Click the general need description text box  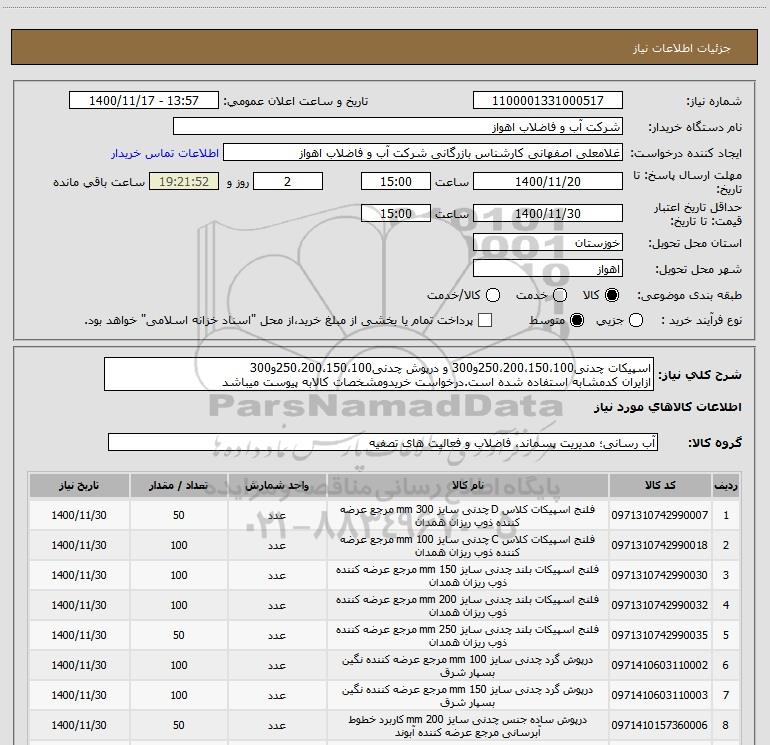click(379, 374)
